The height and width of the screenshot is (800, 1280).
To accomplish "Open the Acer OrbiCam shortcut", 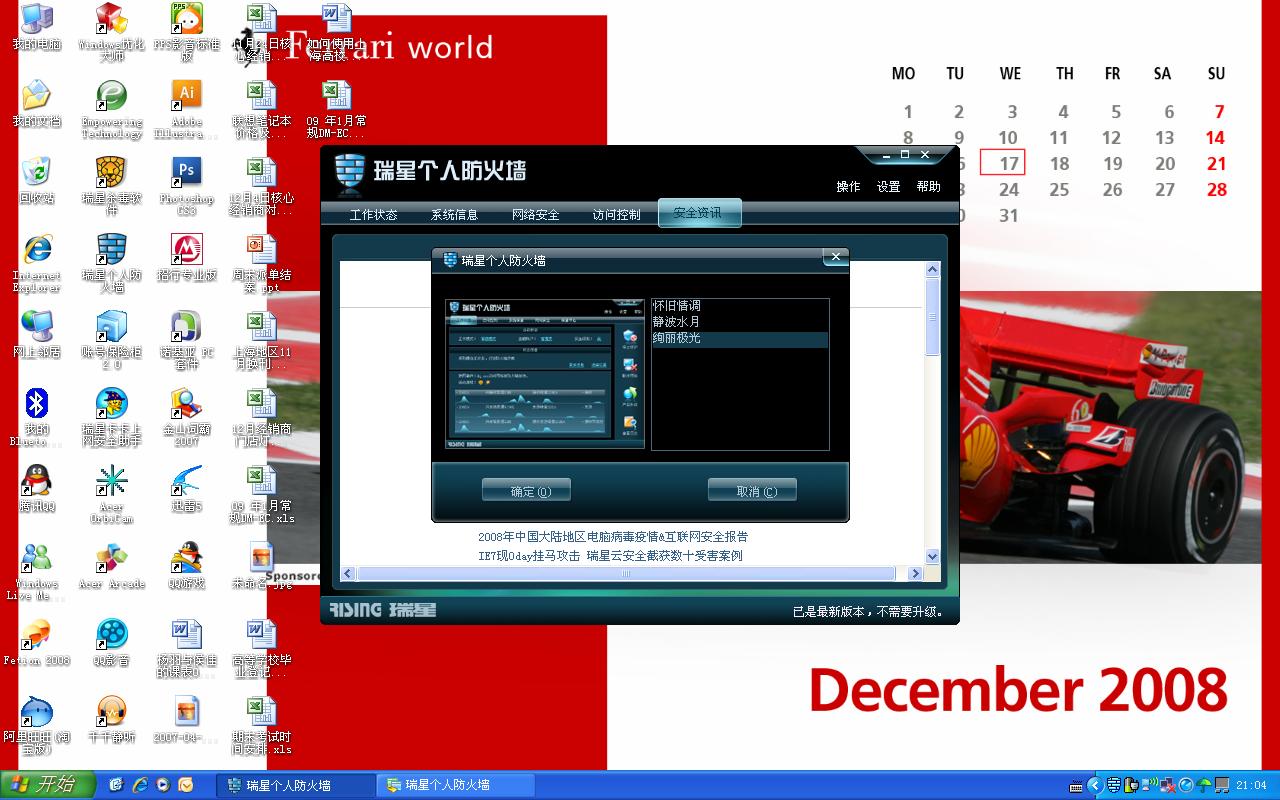I will pyautogui.click(x=111, y=494).
